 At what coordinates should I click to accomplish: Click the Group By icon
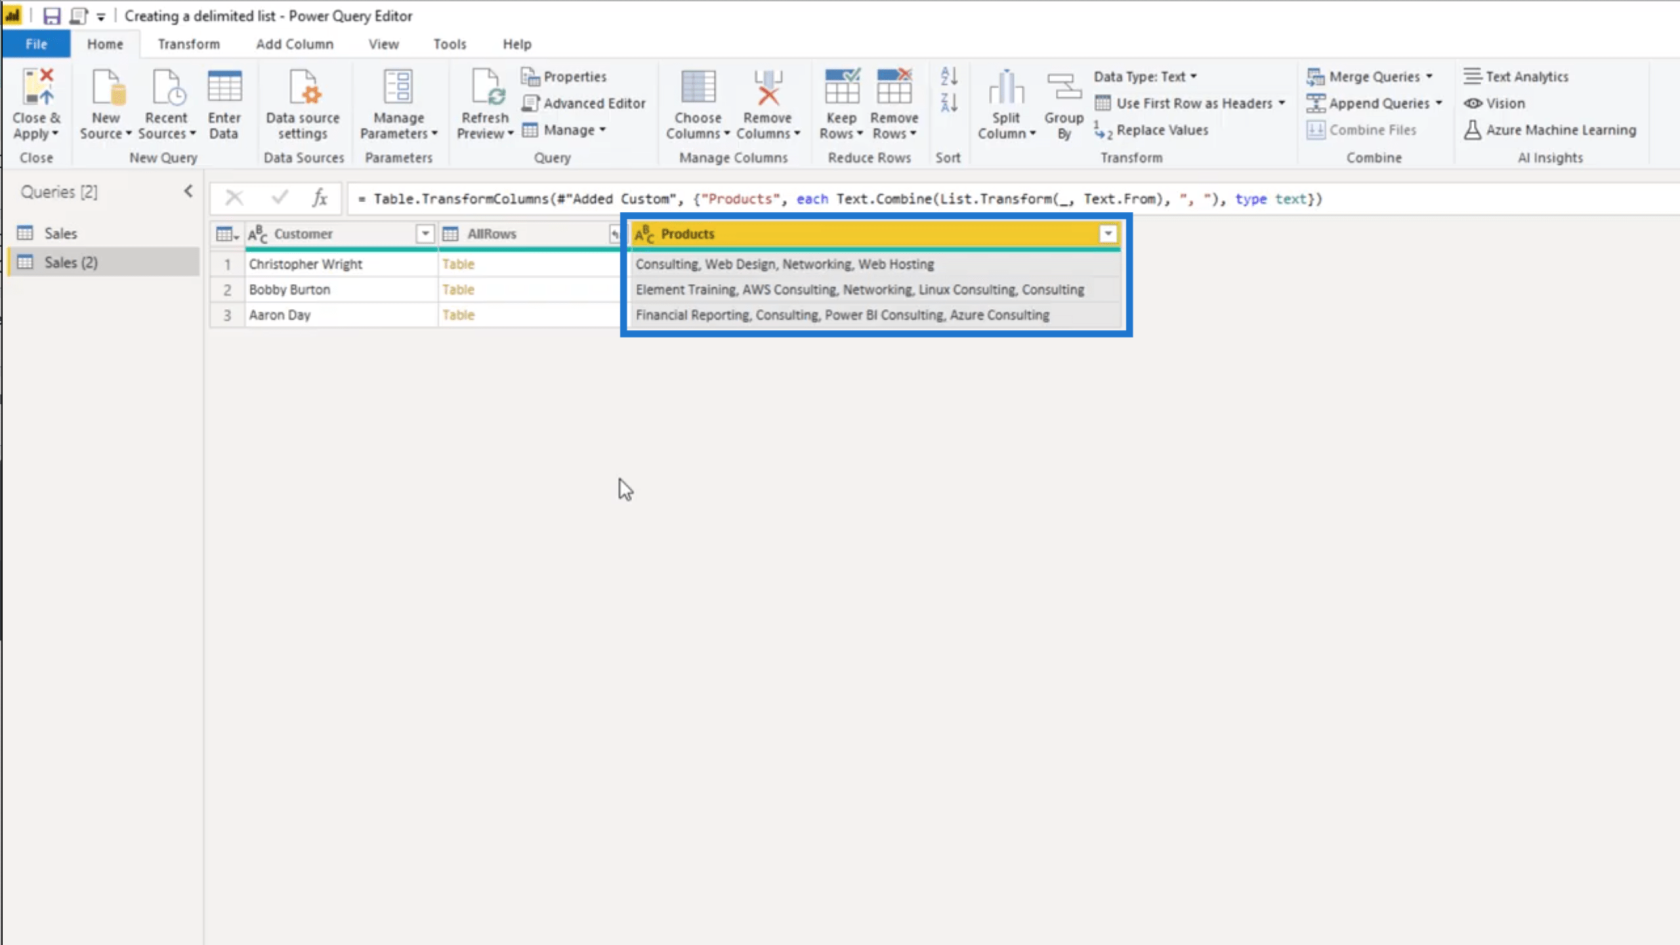click(1064, 88)
